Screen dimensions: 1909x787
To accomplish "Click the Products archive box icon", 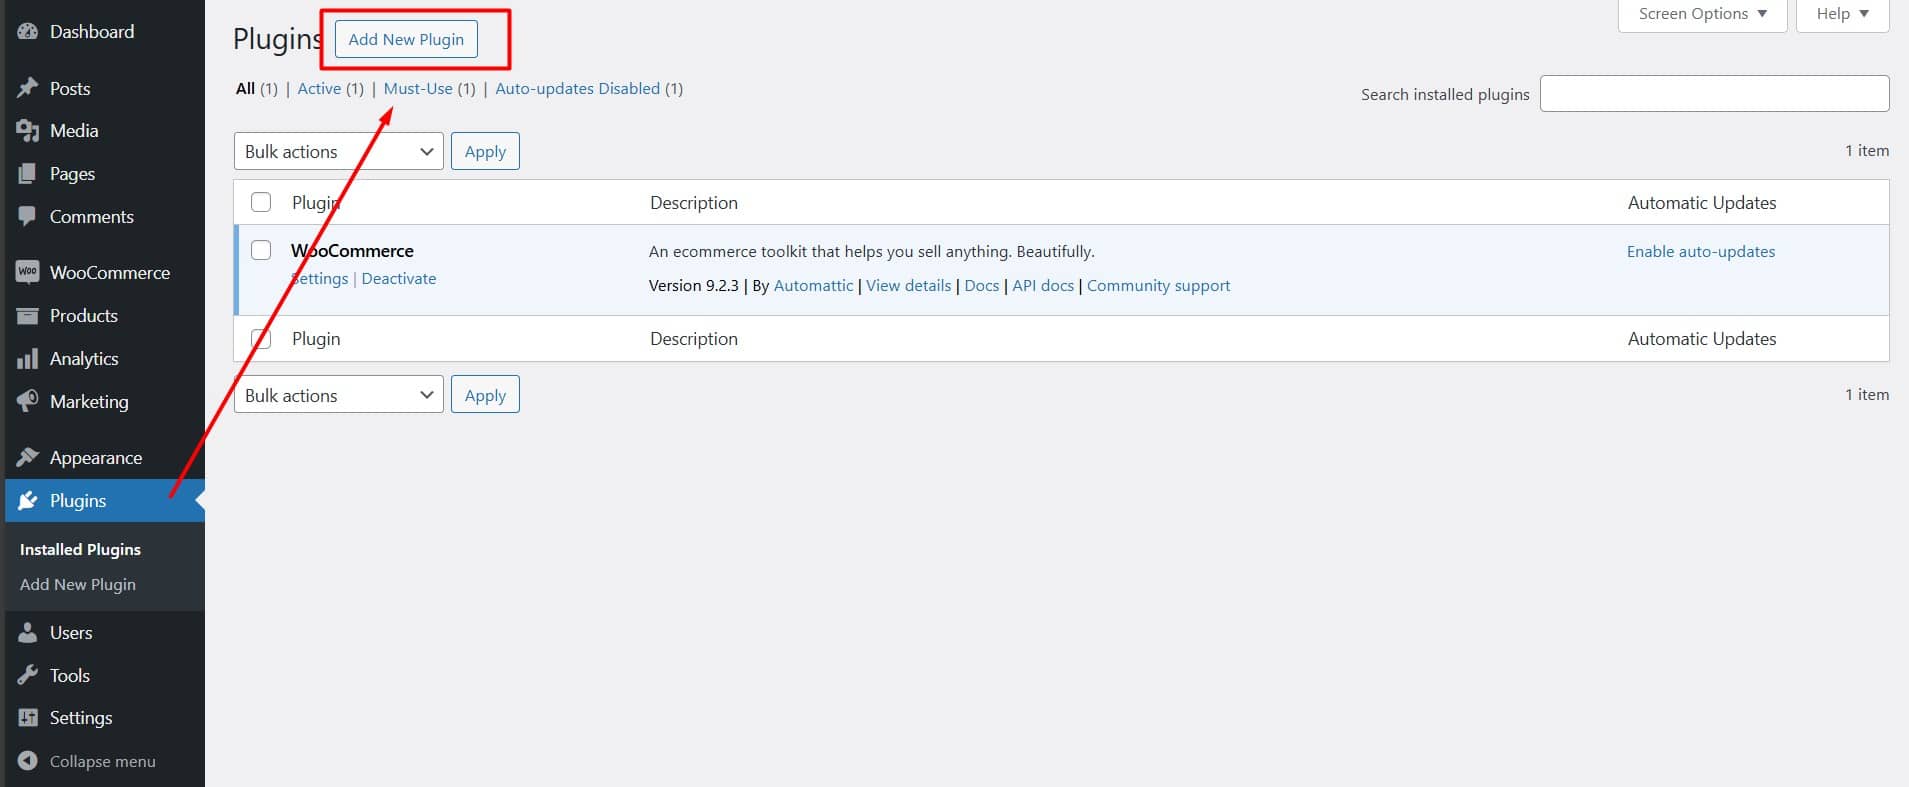I will coord(28,315).
